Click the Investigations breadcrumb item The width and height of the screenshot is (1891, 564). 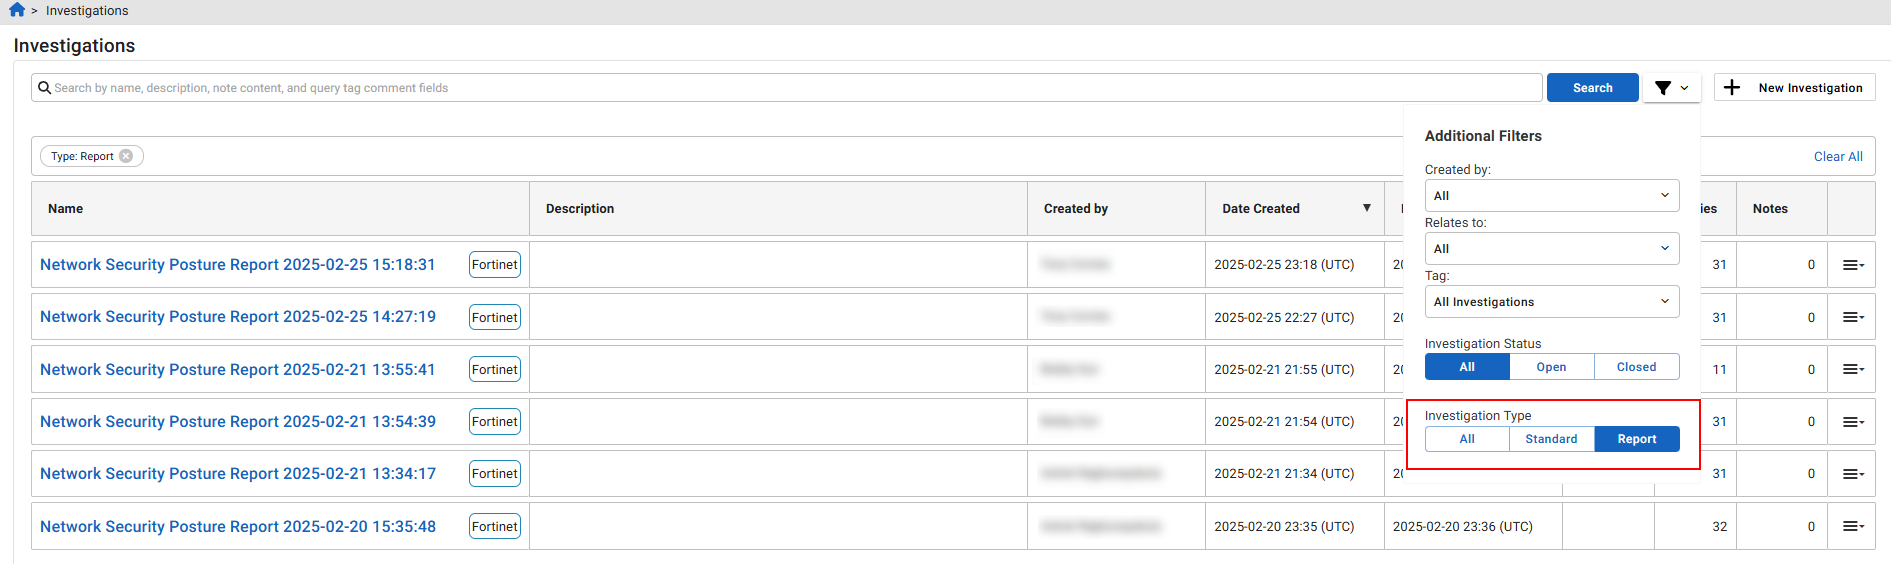point(87,10)
